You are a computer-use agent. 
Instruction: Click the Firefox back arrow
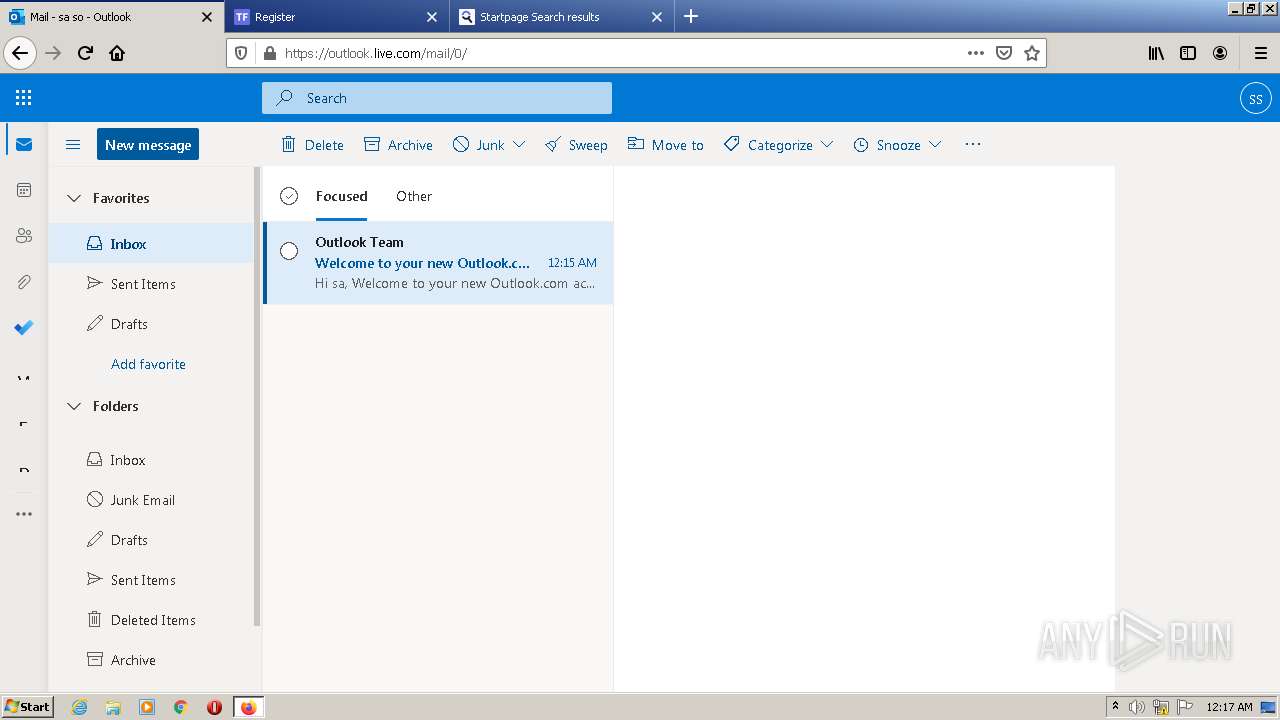[20, 53]
